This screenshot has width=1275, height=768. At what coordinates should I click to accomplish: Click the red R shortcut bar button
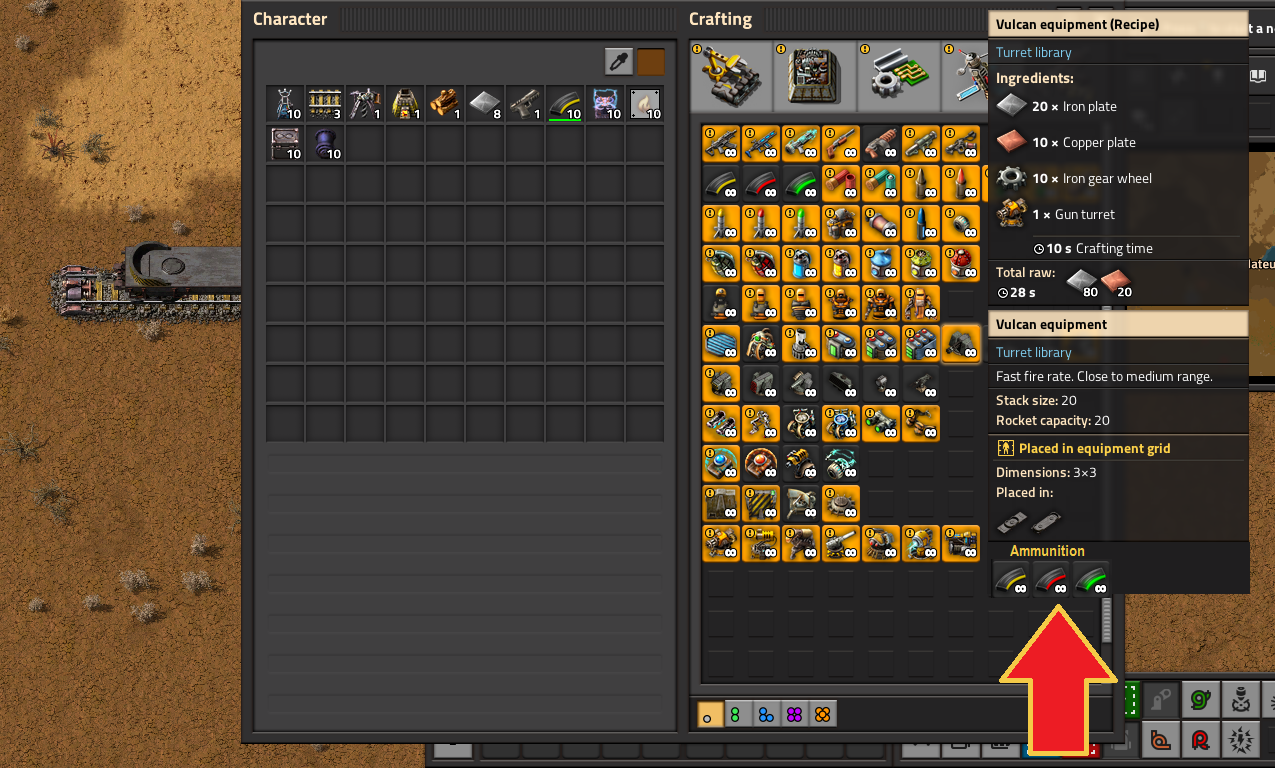pyautogui.click(x=1199, y=740)
